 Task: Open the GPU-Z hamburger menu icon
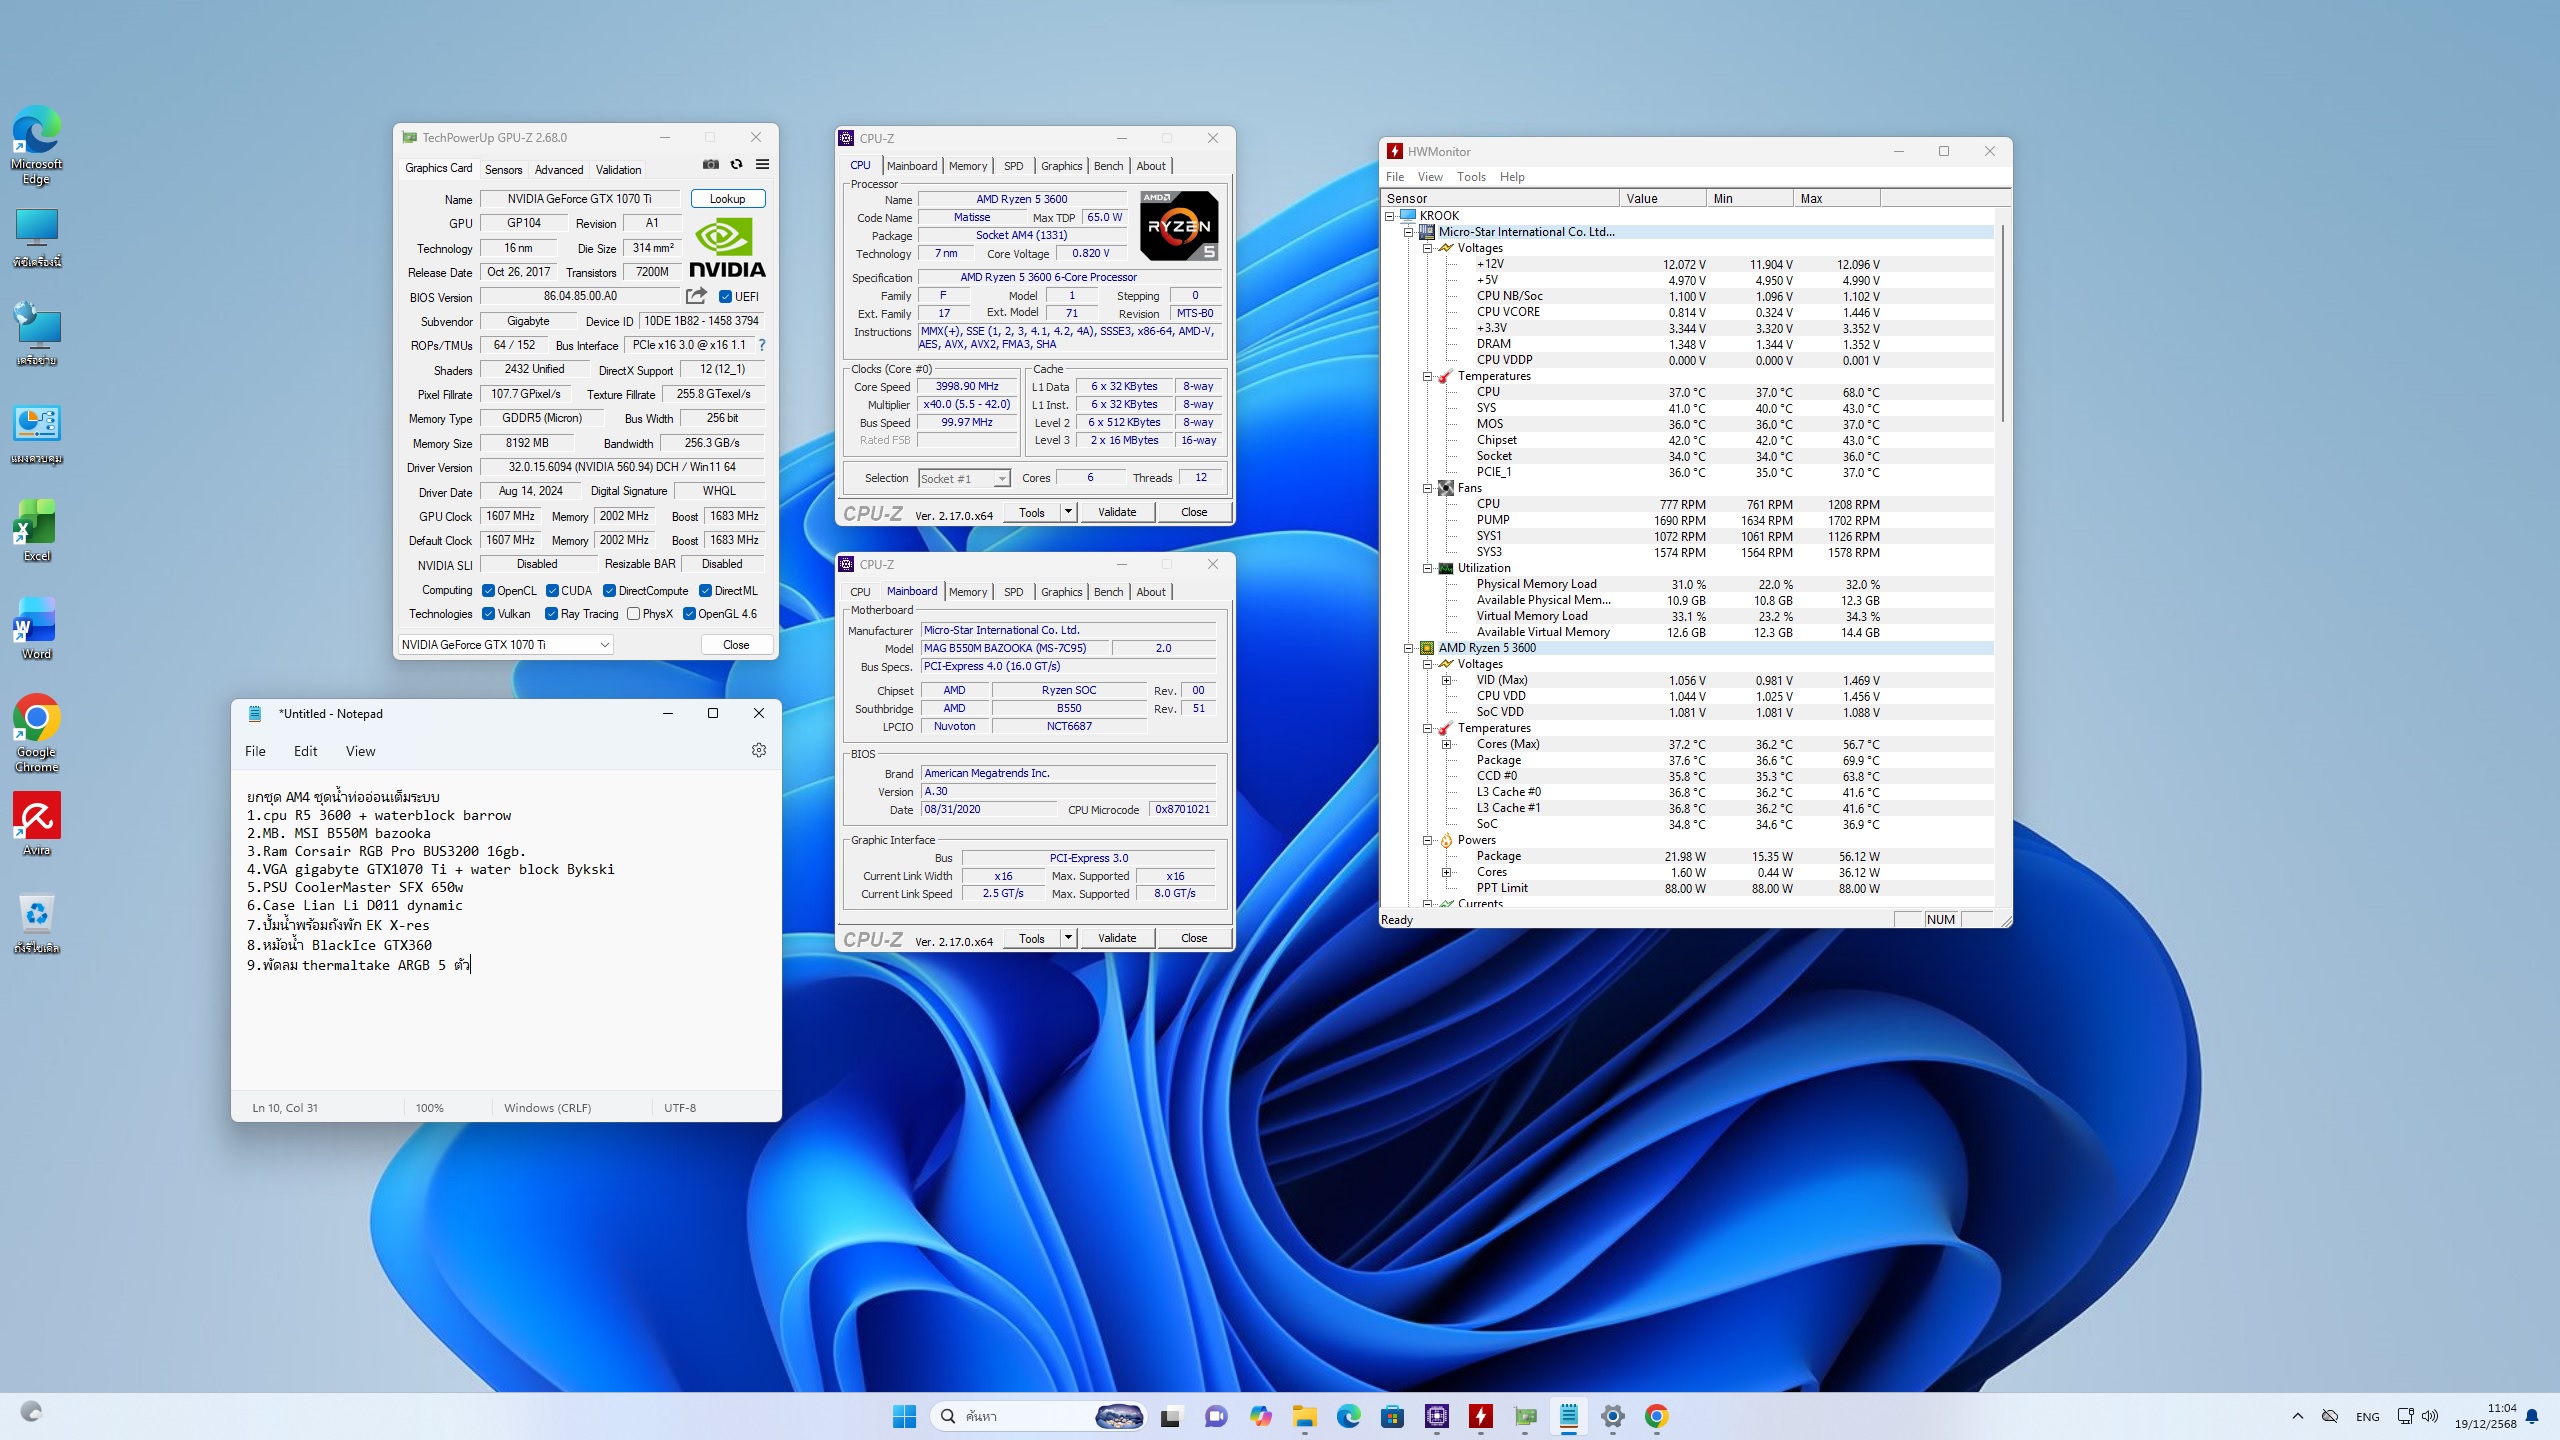coord(762,164)
